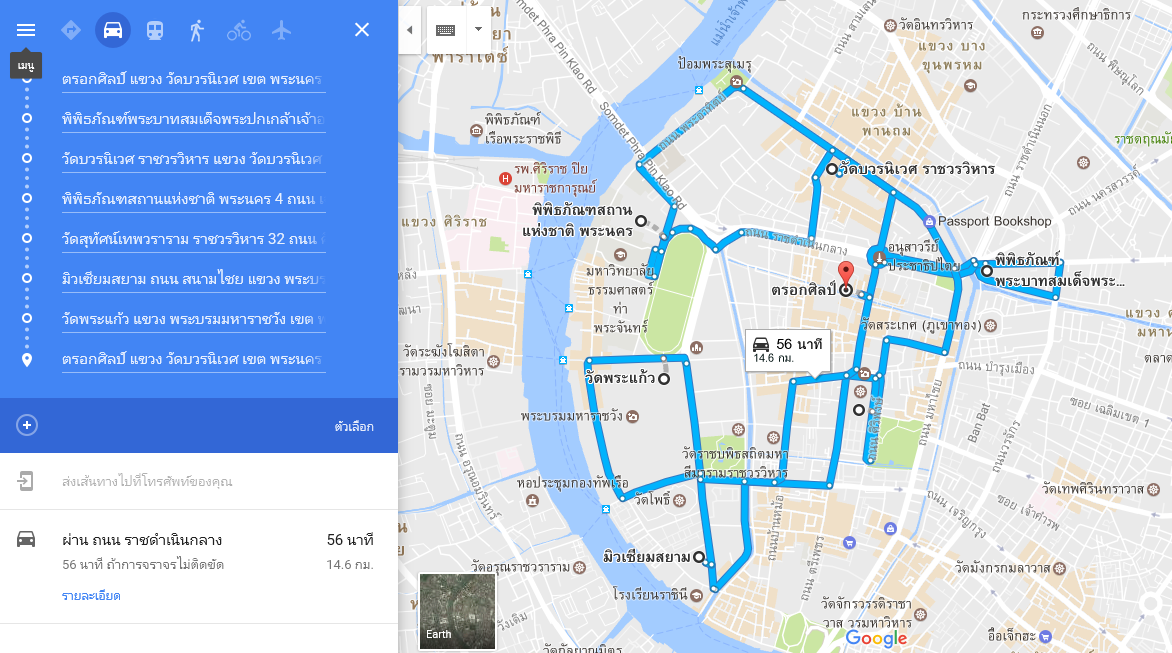Expand the keyboard input dropdown arrow
The width and height of the screenshot is (1172, 653).
pos(478,30)
